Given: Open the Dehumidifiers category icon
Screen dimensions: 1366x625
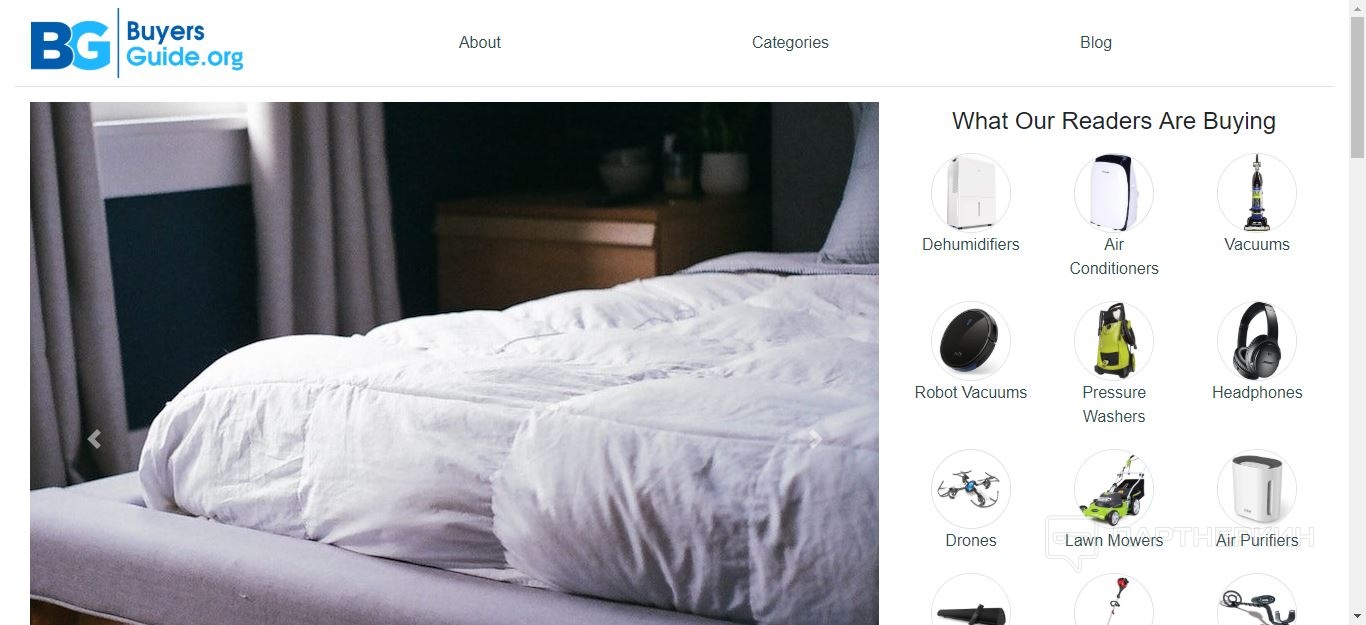Looking at the screenshot, I should click(970, 192).
